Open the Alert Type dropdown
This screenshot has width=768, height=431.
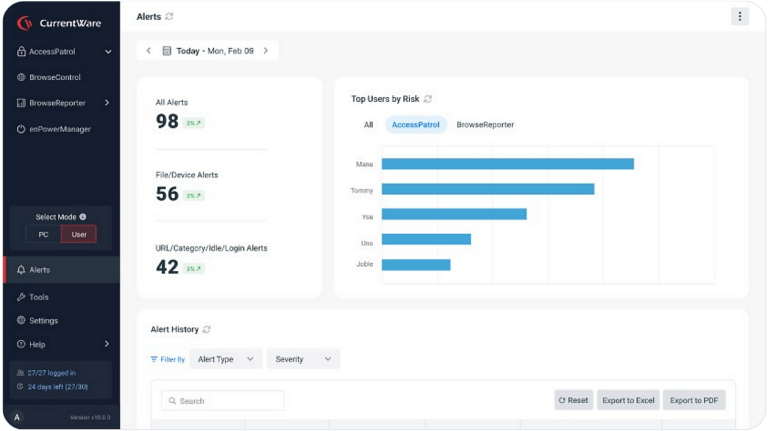click(x=226, y=359)
